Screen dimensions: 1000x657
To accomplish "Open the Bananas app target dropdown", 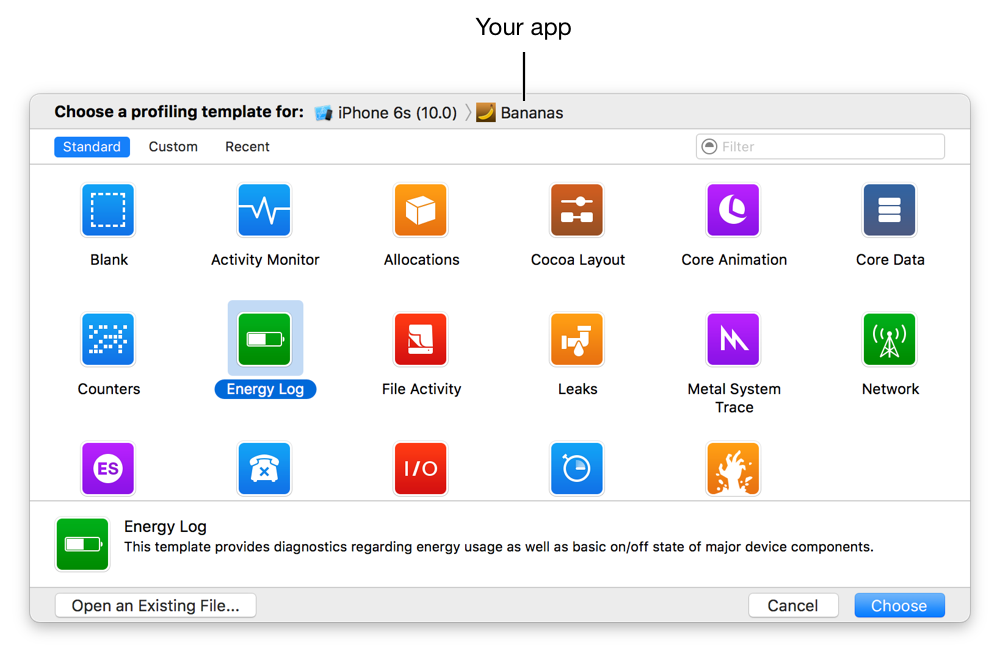I will pos(520,113).
